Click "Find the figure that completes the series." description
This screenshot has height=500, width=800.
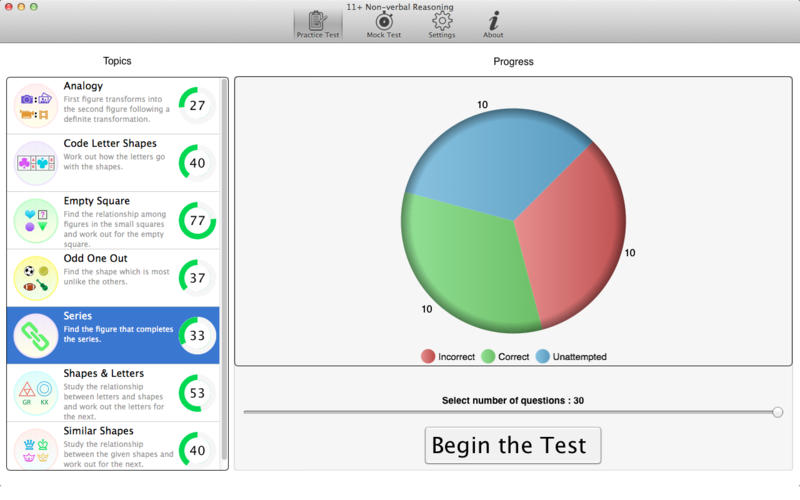[118, 334]
